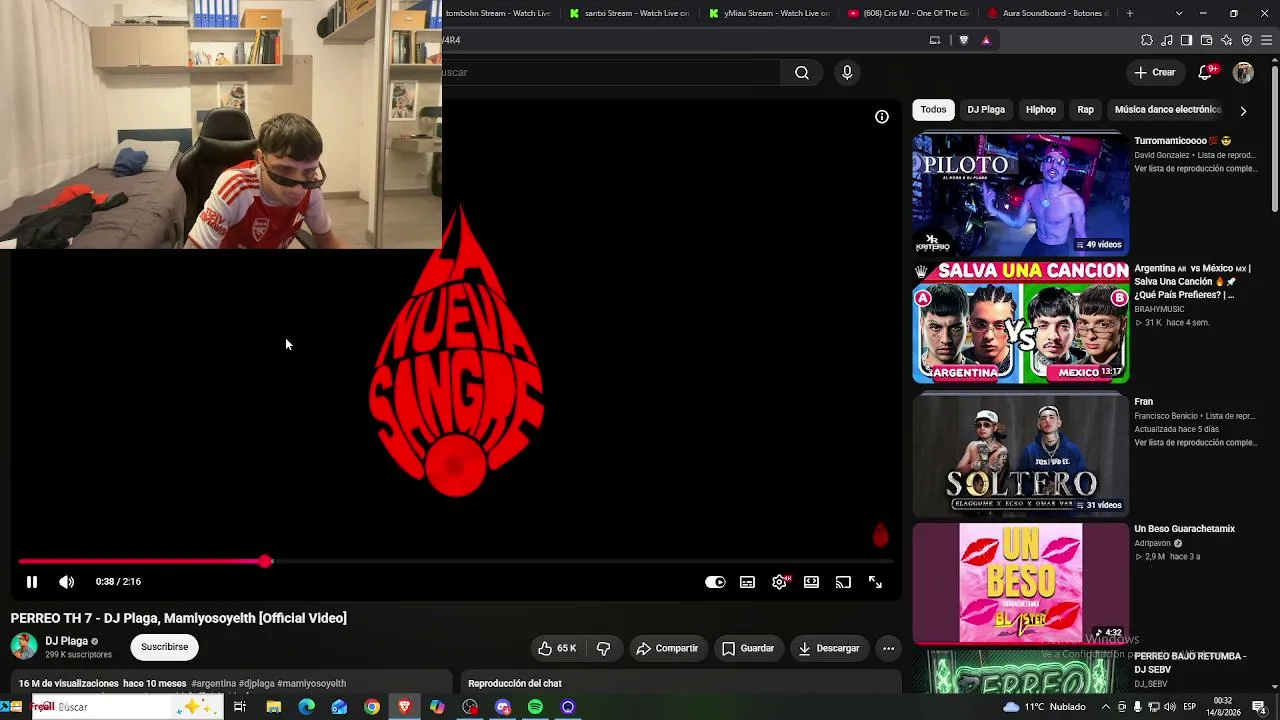
Task: Open the Brave Wallet icon
Action: (1207, 40)
